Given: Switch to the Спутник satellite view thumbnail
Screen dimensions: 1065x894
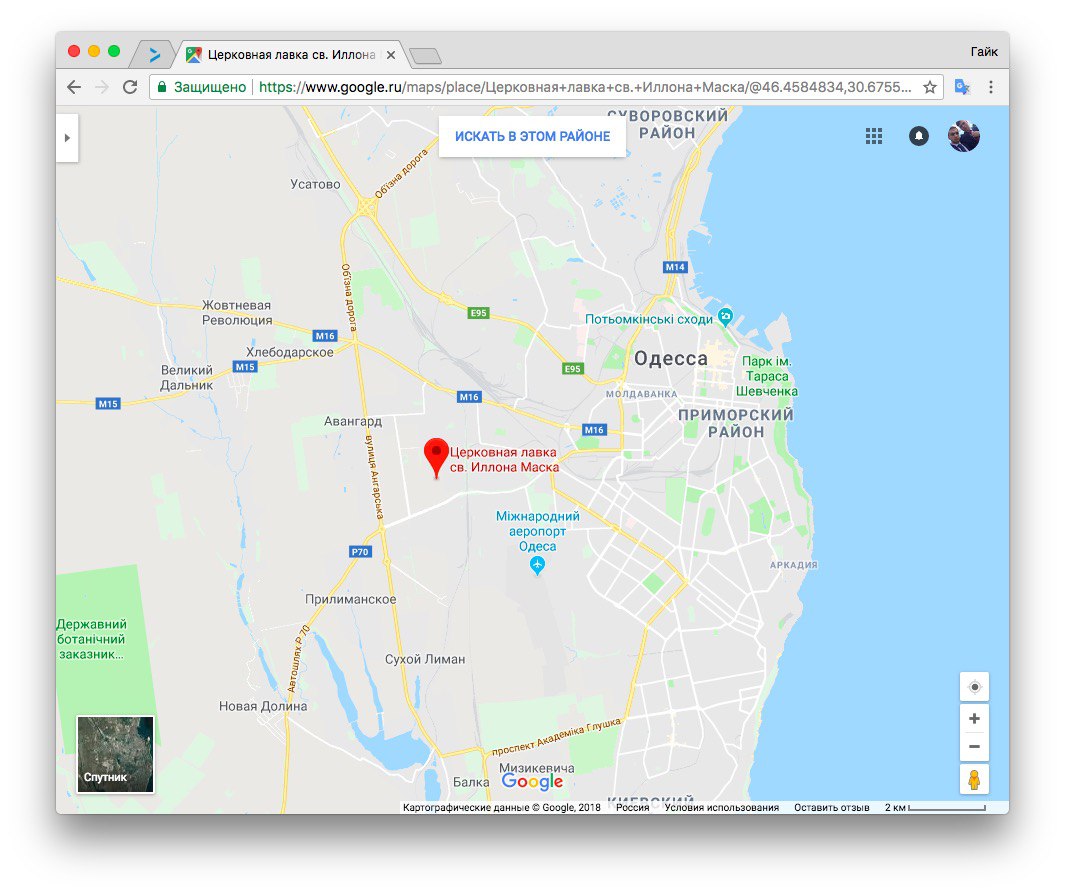Looking at the screenshot, I should pyautogui.click(x=115, y=754).
